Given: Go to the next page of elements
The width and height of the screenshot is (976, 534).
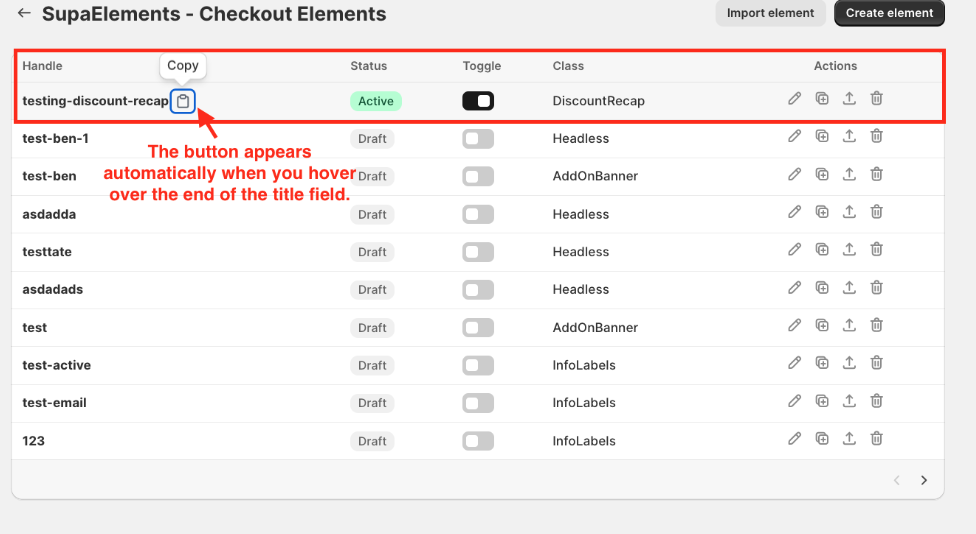Looking at the screenshot, I should (924, 481).
